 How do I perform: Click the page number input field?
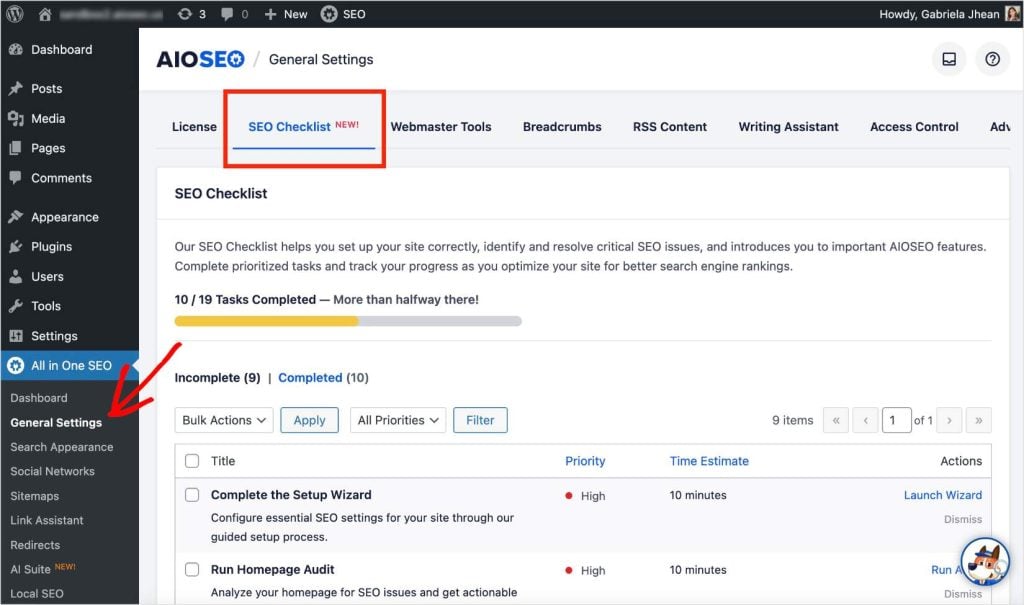click(x=897, y=420)
